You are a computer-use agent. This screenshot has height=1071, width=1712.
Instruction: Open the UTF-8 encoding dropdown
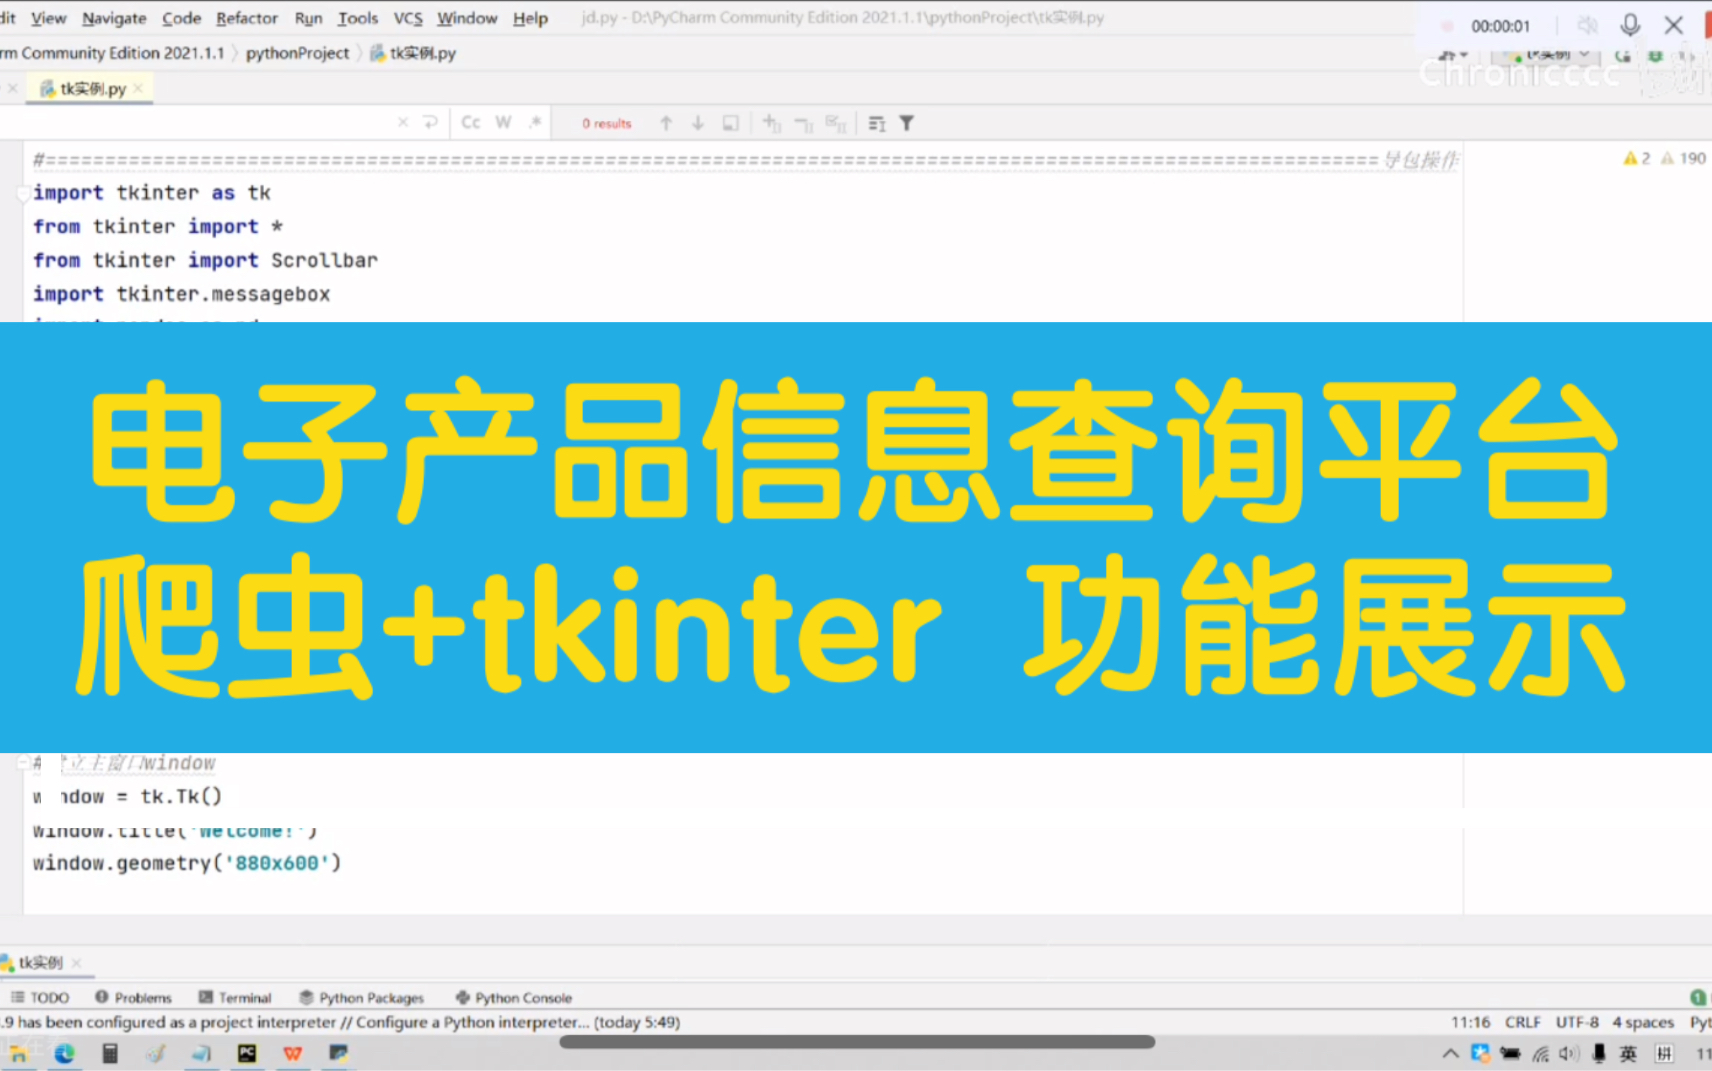pos(1577,1022)
